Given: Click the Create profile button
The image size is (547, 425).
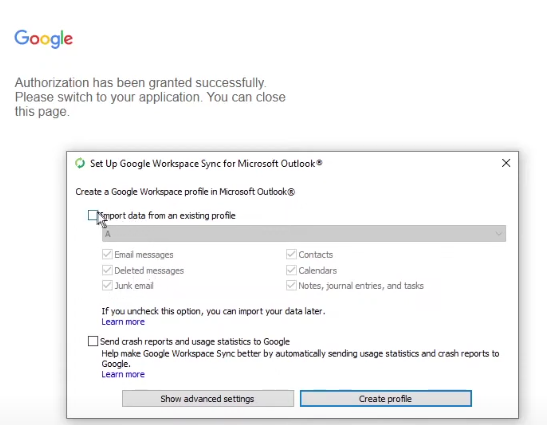Looking at the screenshot, I should [x=386, y=398].
